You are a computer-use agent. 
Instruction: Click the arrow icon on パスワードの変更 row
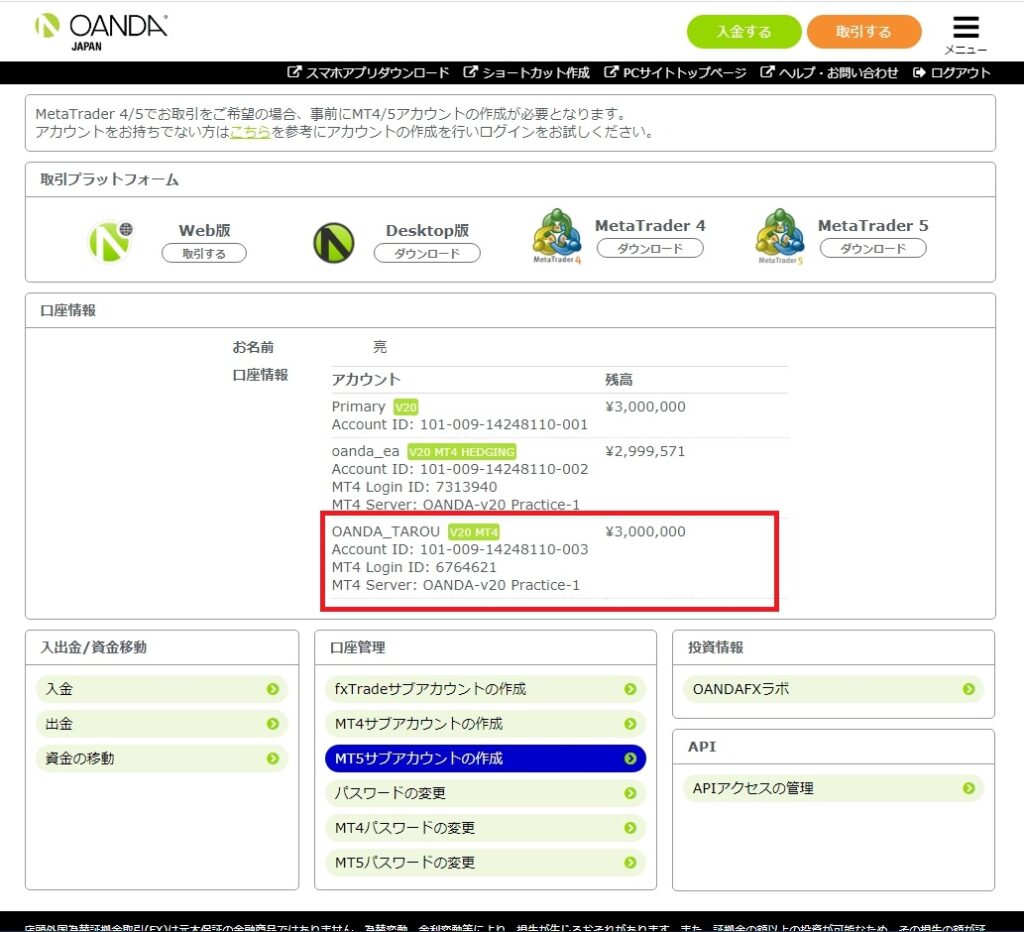coord(630,793)
